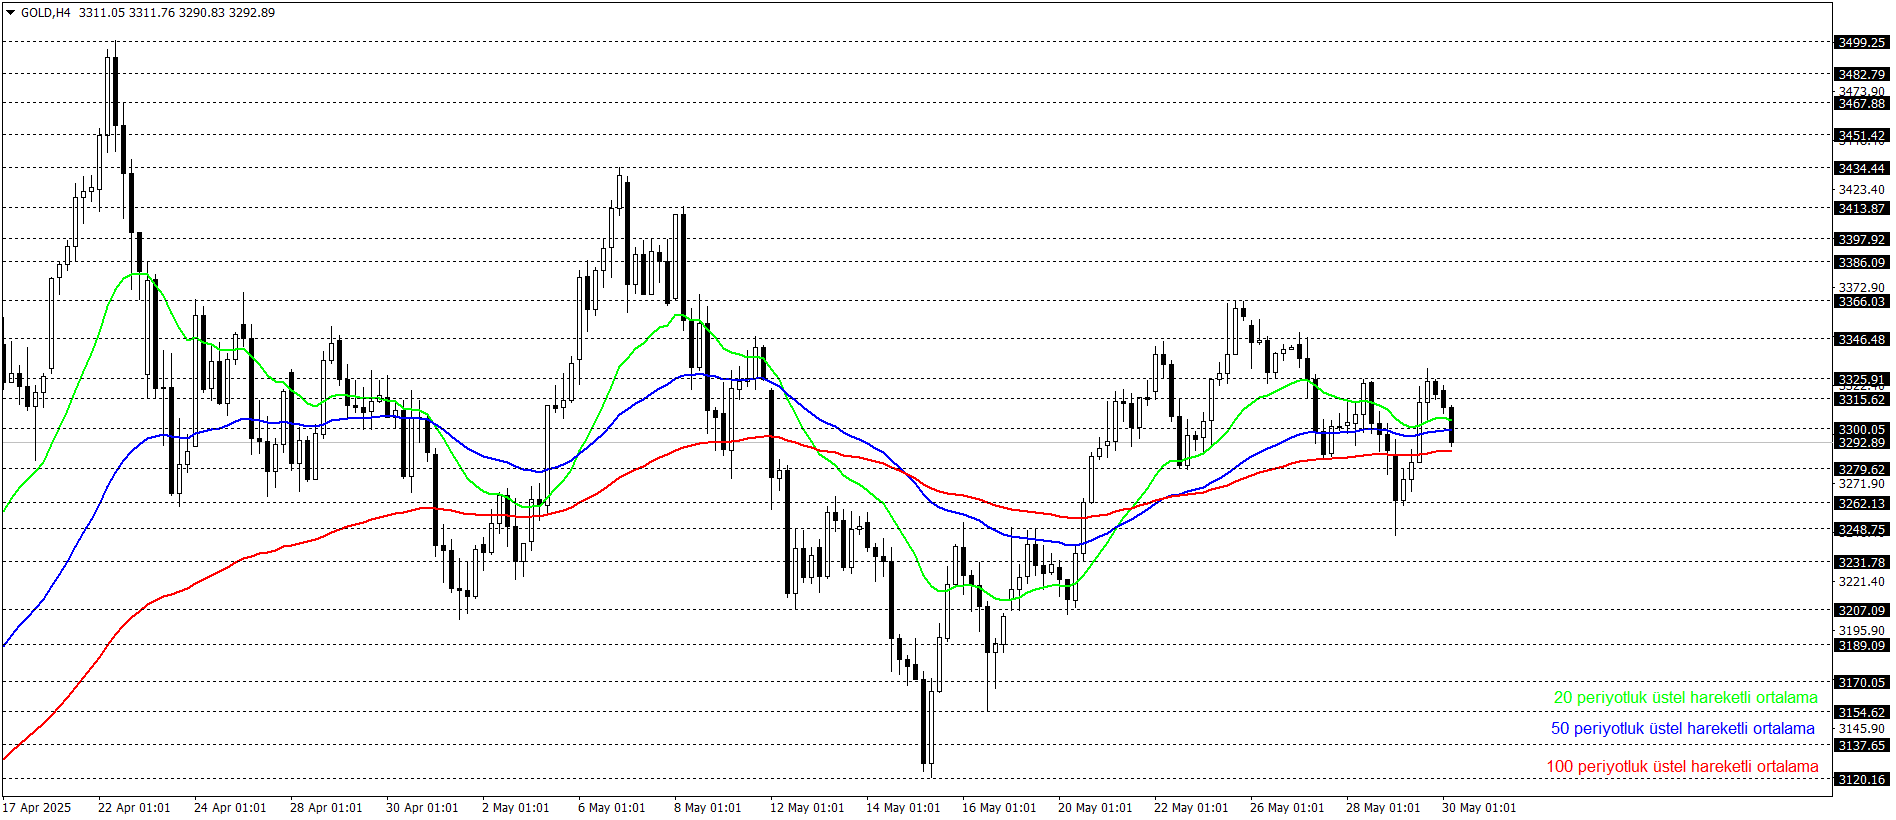Click the 3451.42 price level label
This screenshot has height=820, width=1896.
click(x=1861, y=135)
